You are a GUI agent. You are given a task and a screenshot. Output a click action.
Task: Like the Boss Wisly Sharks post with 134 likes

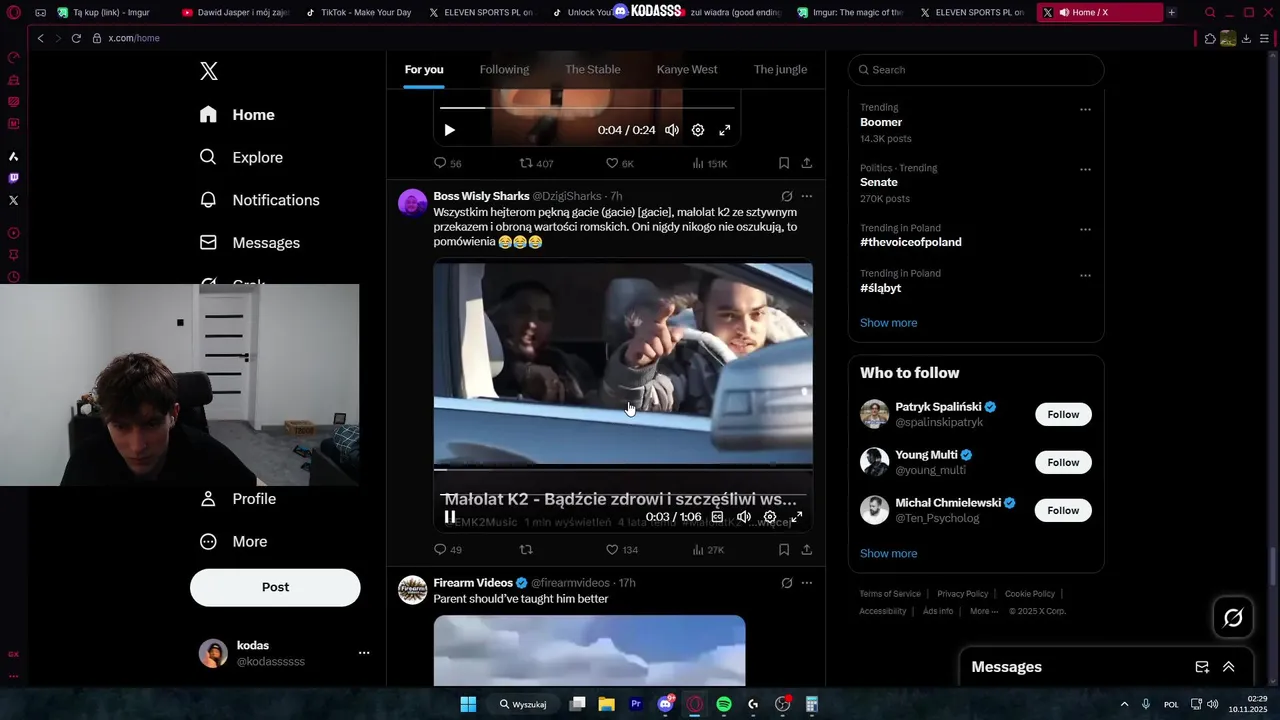point(622,550)
